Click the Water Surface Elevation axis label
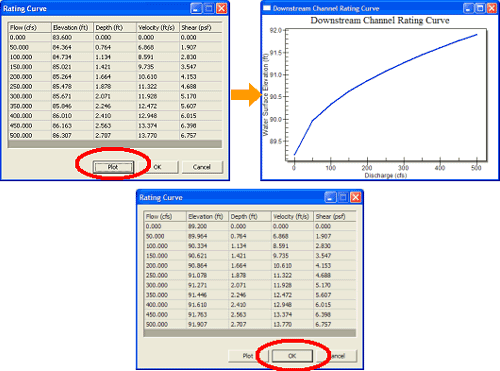The width and height of the screenshot is (500, 371). point(266,95)
